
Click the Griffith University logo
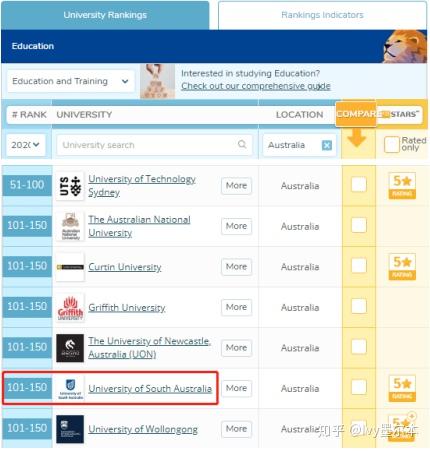pos(70,308)
